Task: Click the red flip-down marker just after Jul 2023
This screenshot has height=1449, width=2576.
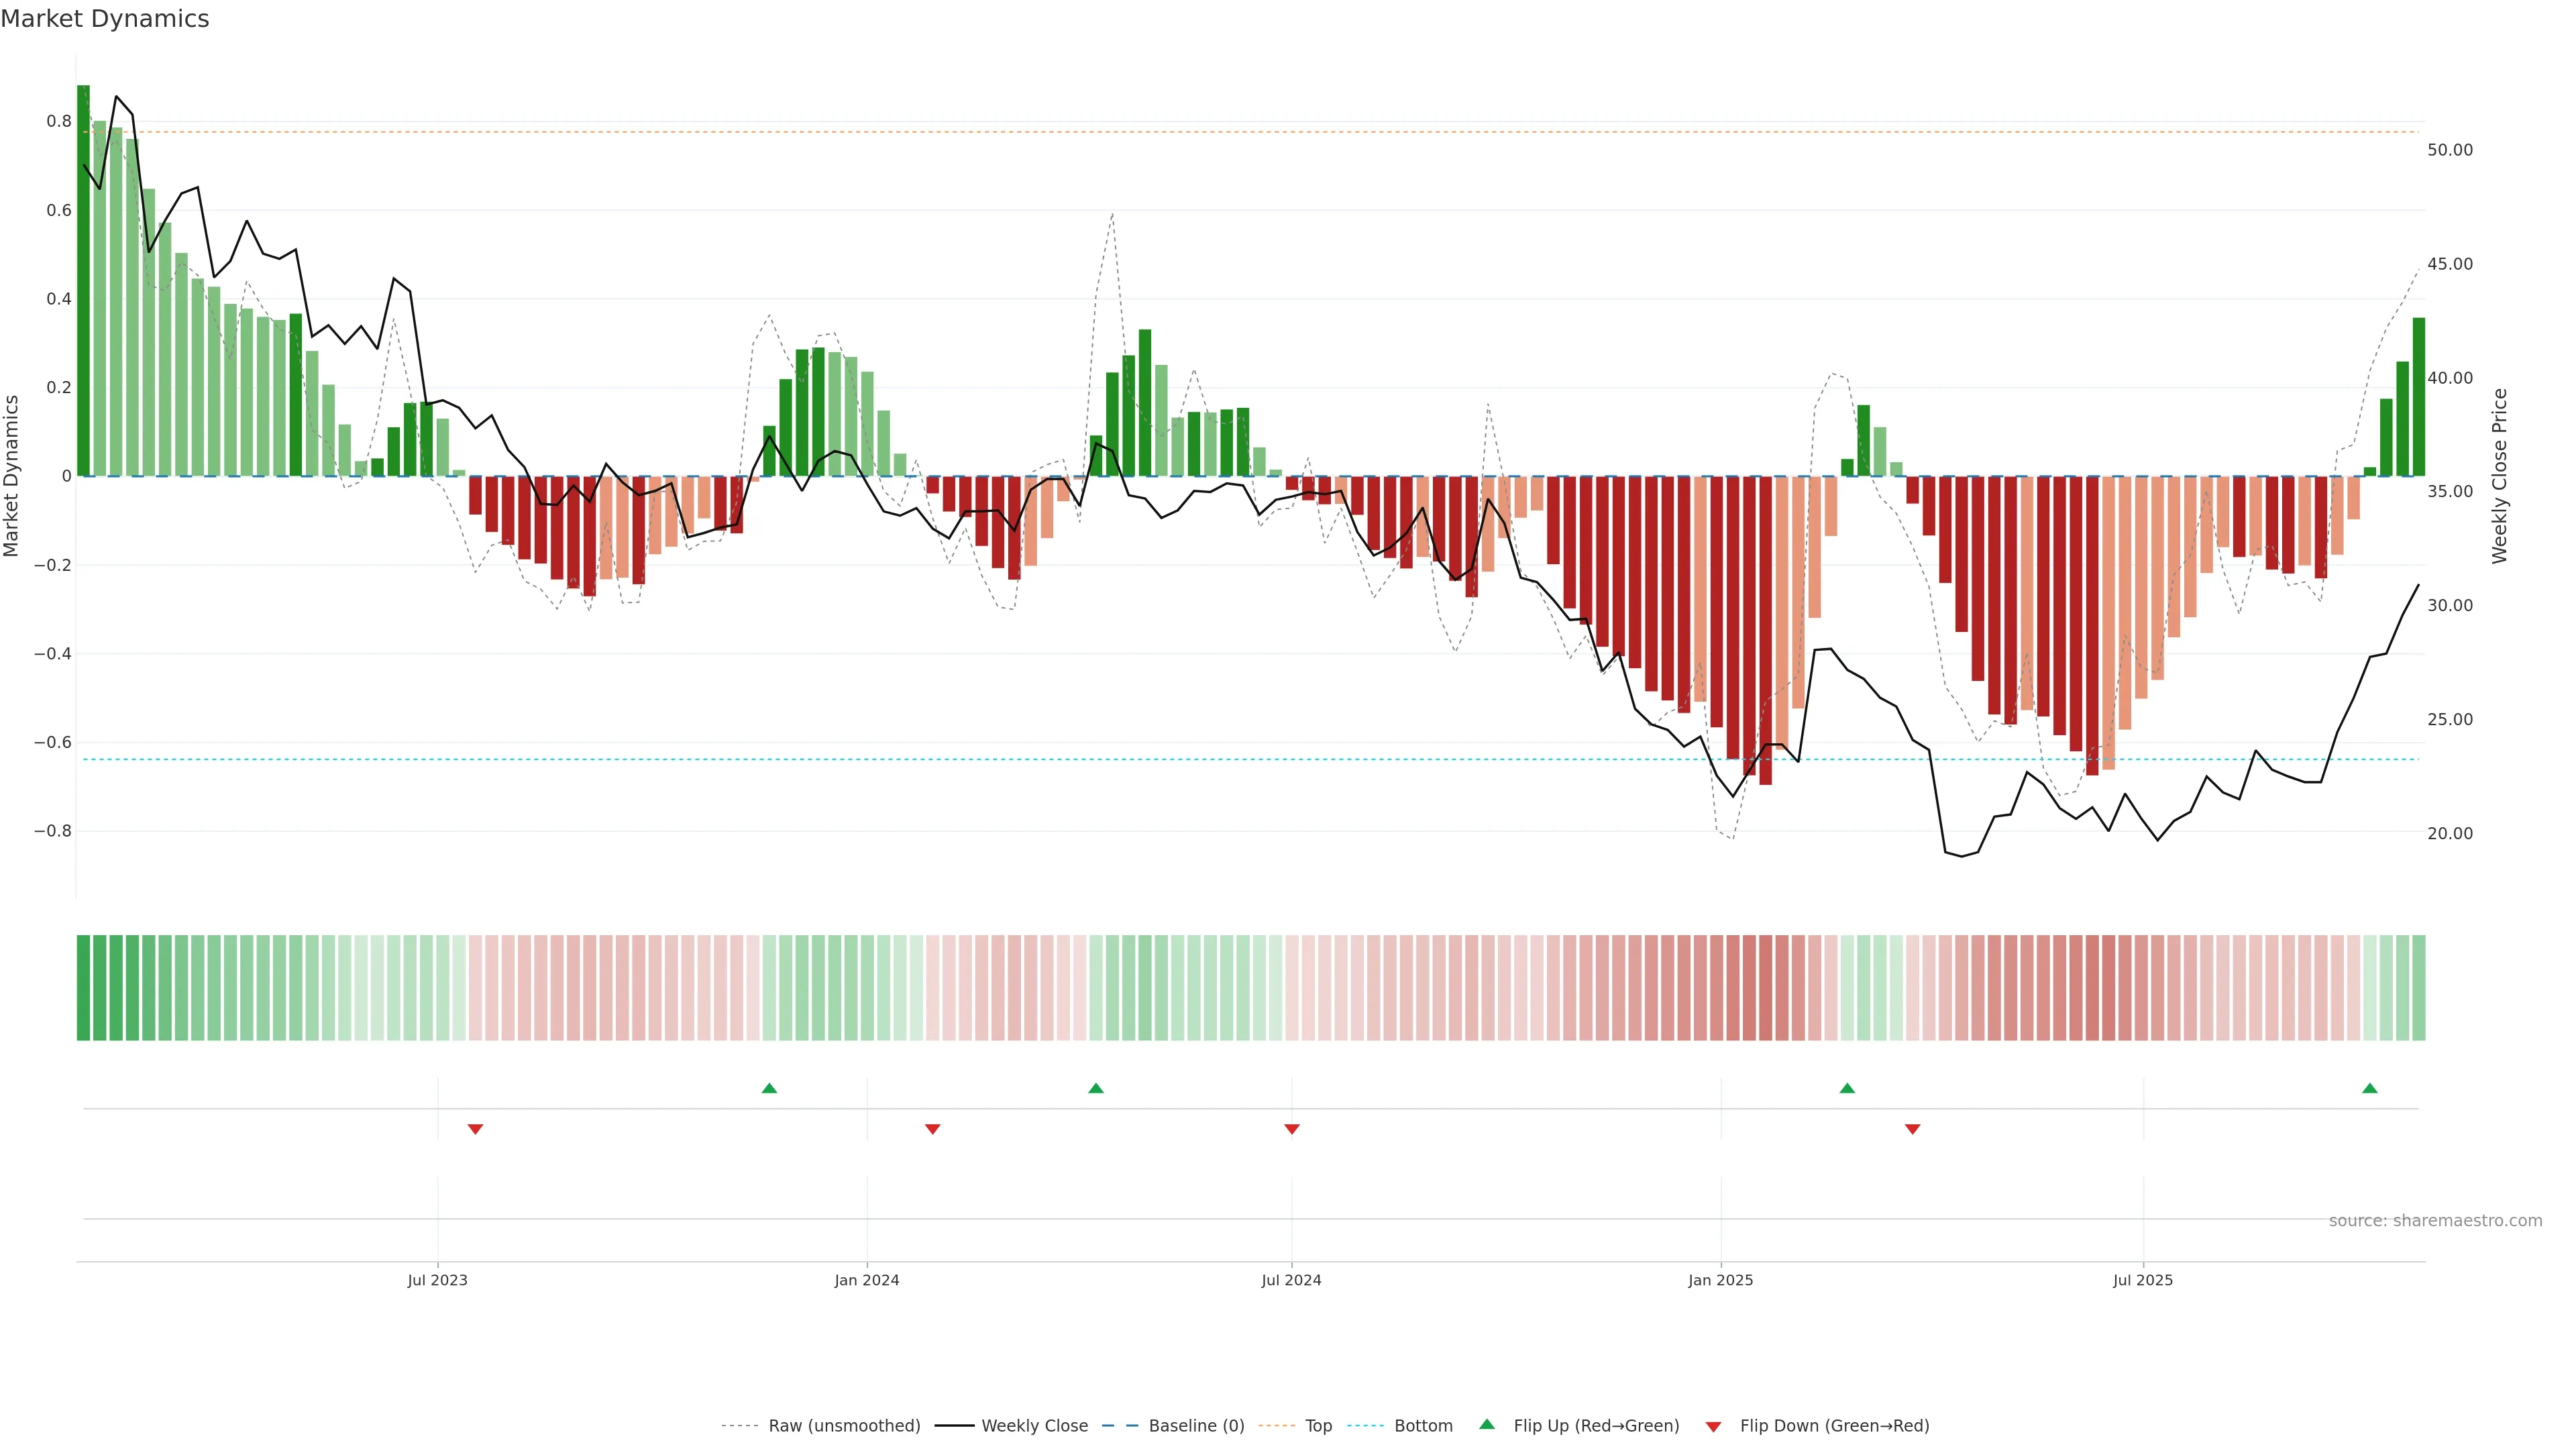Action: [x=475, y=1129]
